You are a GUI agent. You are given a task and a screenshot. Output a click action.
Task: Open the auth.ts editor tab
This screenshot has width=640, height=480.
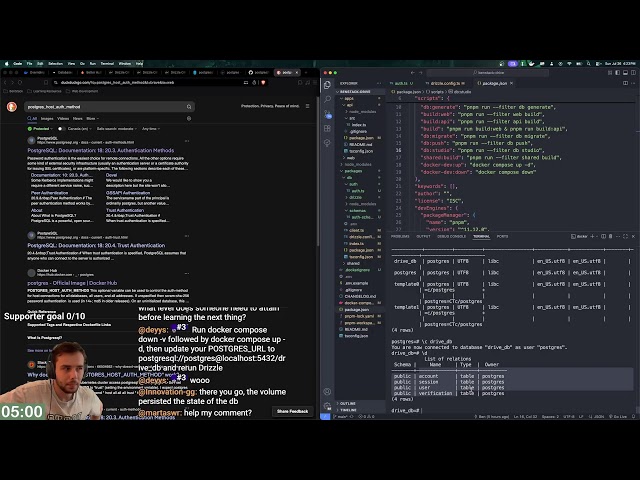coord(402,83)
